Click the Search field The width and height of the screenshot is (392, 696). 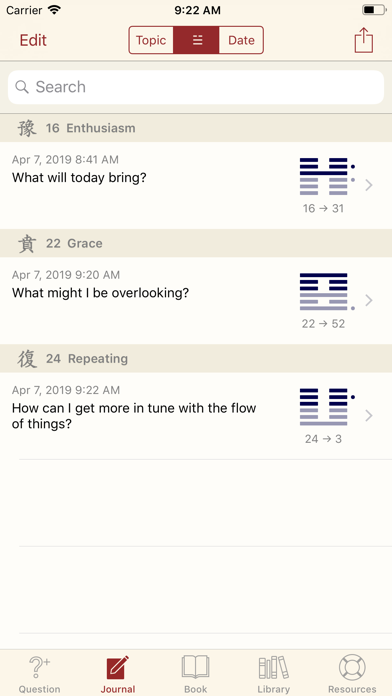pyautogui.click(x=196, y=87)
